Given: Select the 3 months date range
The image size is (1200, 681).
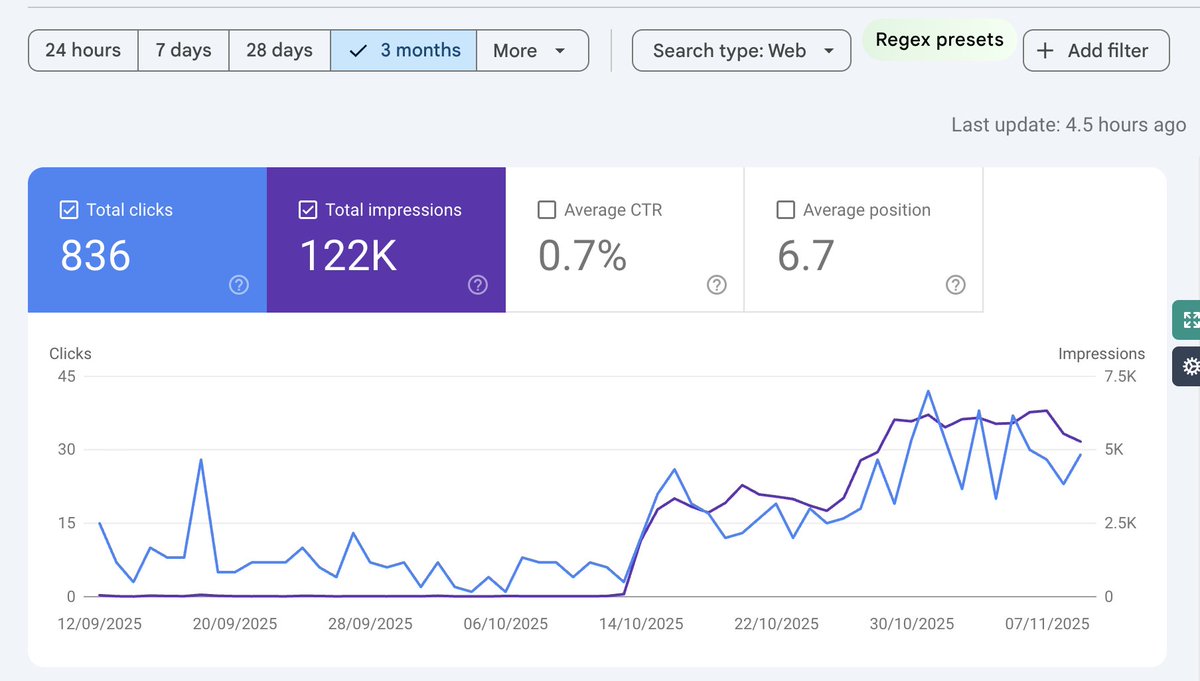Looking at the screenshot, I should [x=404, y=50].
